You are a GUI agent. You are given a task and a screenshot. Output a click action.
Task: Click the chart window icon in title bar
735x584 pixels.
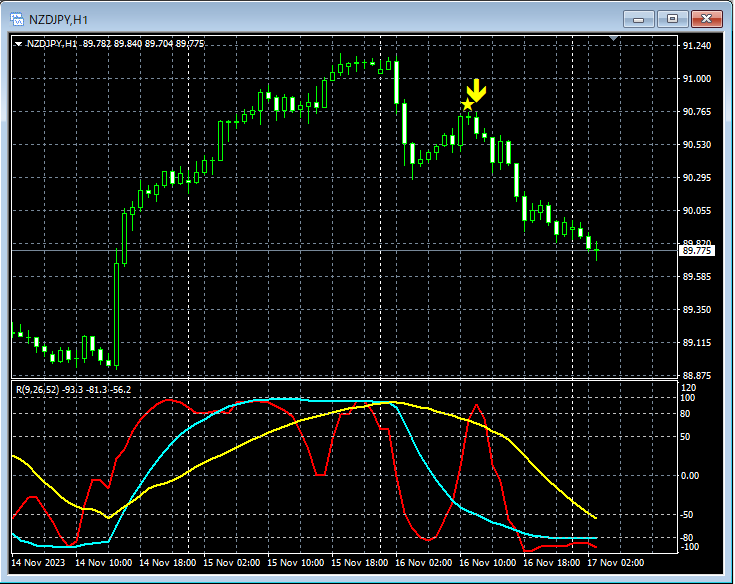(17, 17)
